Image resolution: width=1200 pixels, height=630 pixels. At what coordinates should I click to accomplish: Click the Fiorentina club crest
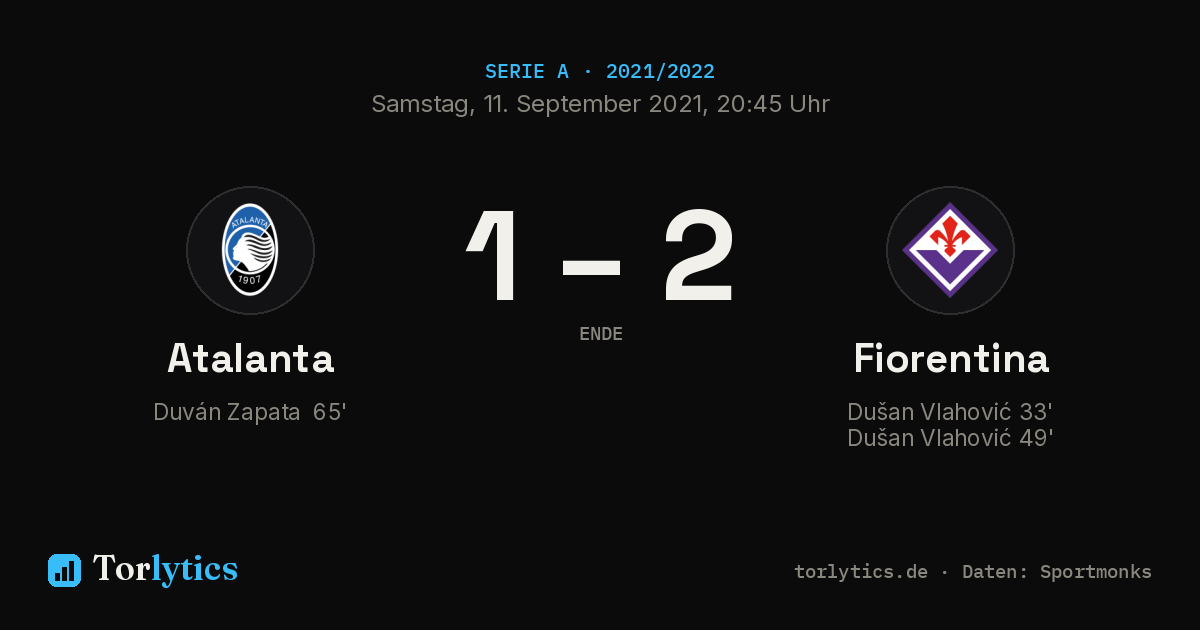950,250
